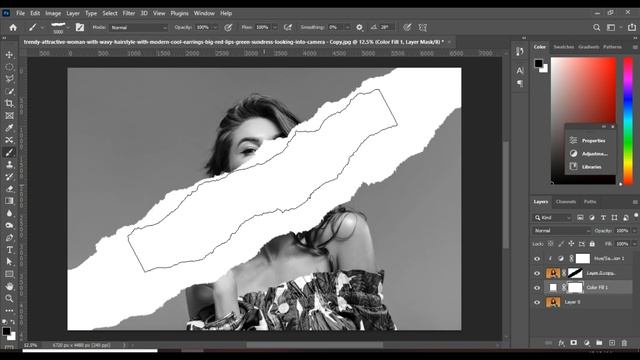Viewport: 640px width, 360px height.
Task: Hide the Hue/Saturation 1 layer
Action: 537,258
